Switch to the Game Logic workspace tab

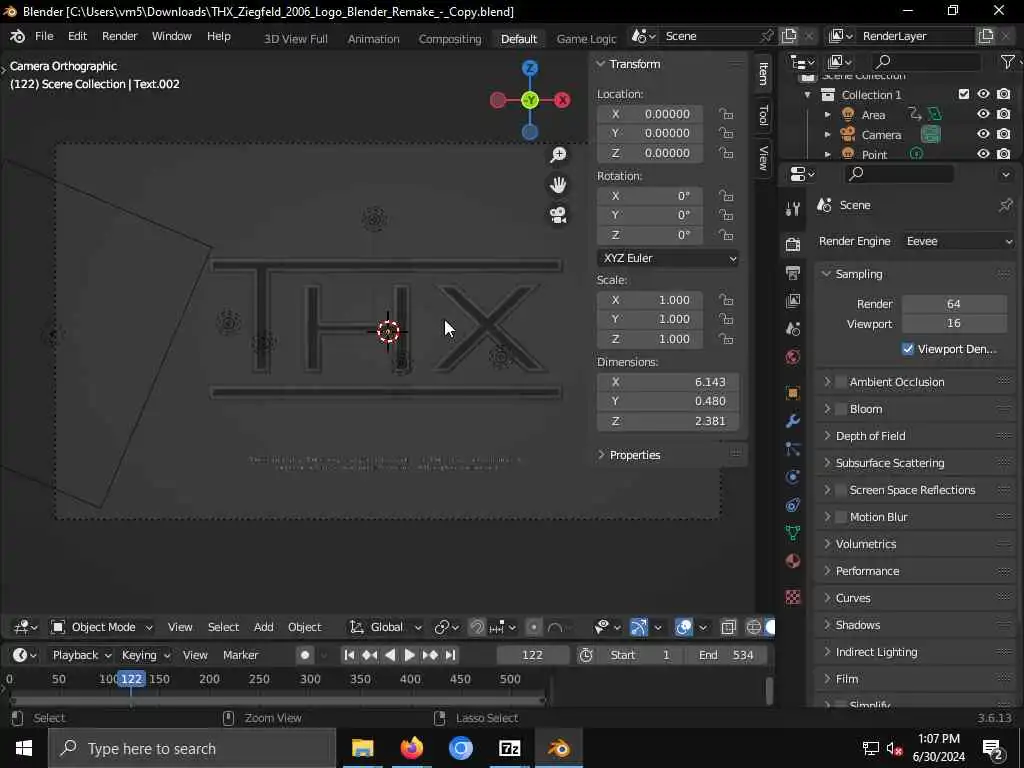click(x=586, y=39)
